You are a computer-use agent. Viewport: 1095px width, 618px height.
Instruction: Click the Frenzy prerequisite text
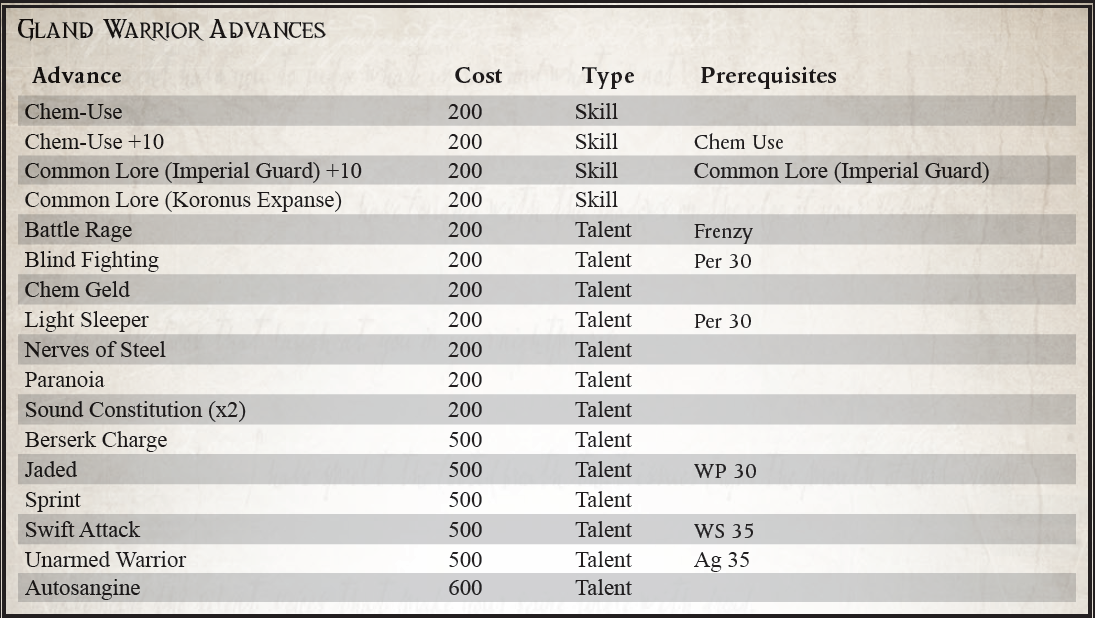723,232
